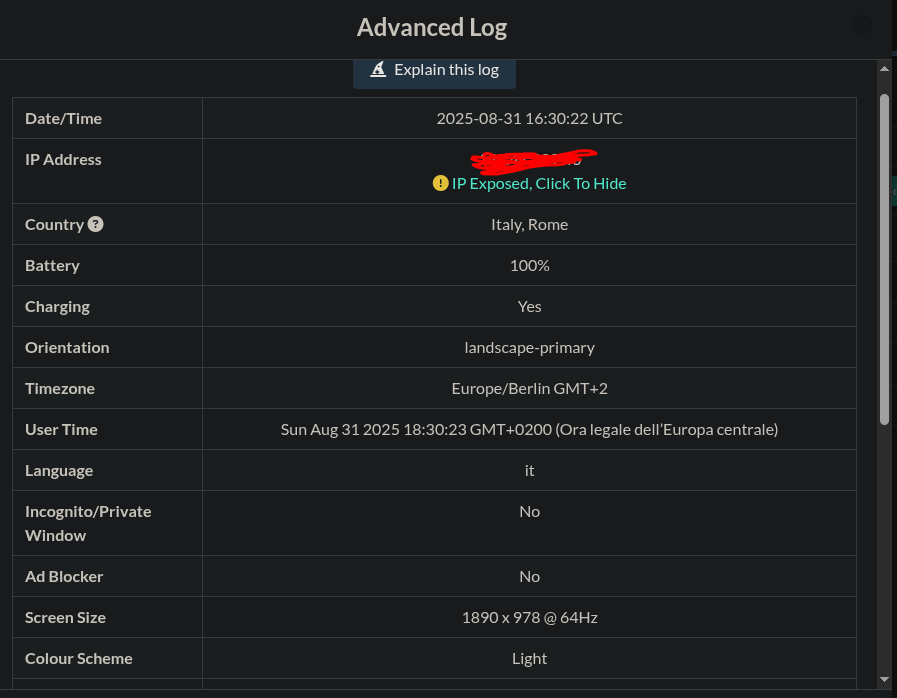Select the Date/Time value 2025-08-31 16:30:22 UTC
The image size is (897, 698).
point(529,118)
